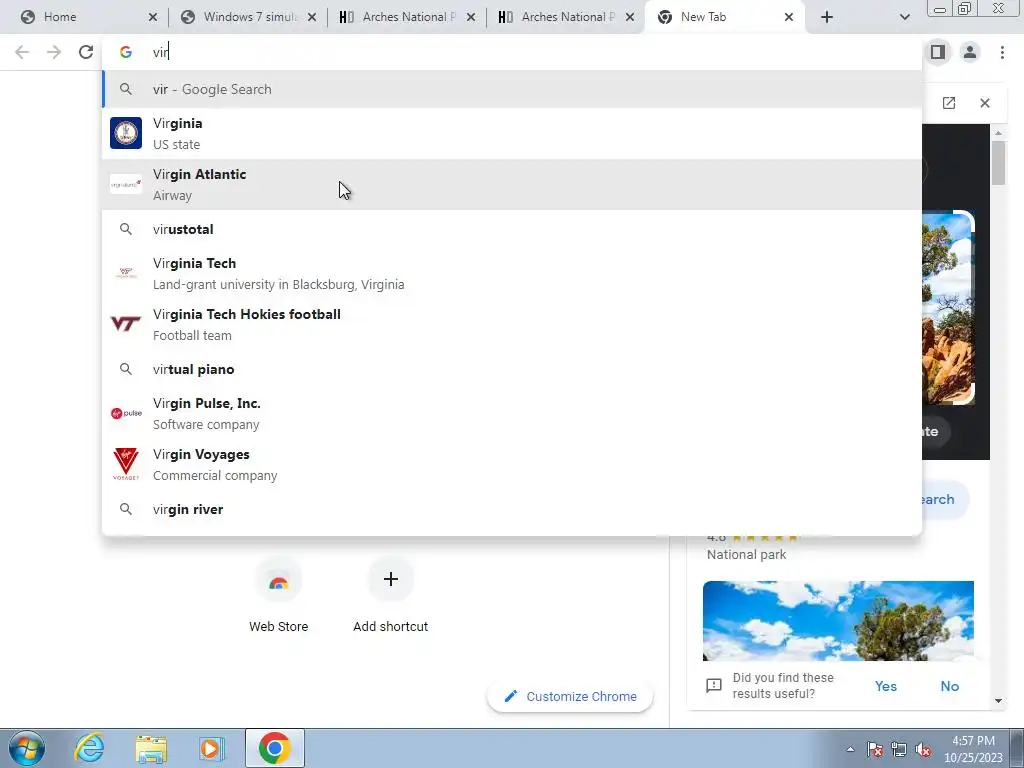This screenshot has height=768, width=1024.
Task: Choose the Virgin Atlantic Airway suggestion
Action: pyautogui.click(x=512, y=184)
